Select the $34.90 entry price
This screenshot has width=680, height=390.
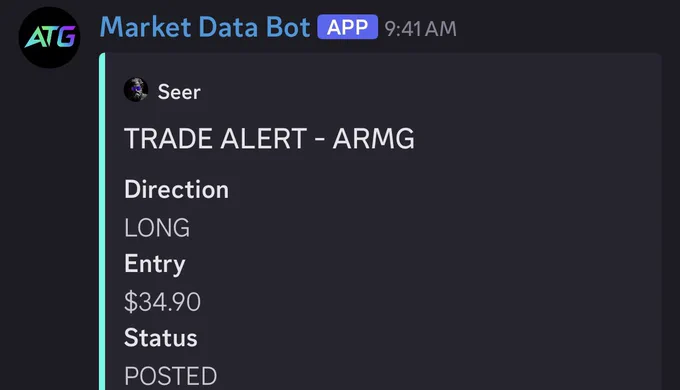tap(162, 302)
